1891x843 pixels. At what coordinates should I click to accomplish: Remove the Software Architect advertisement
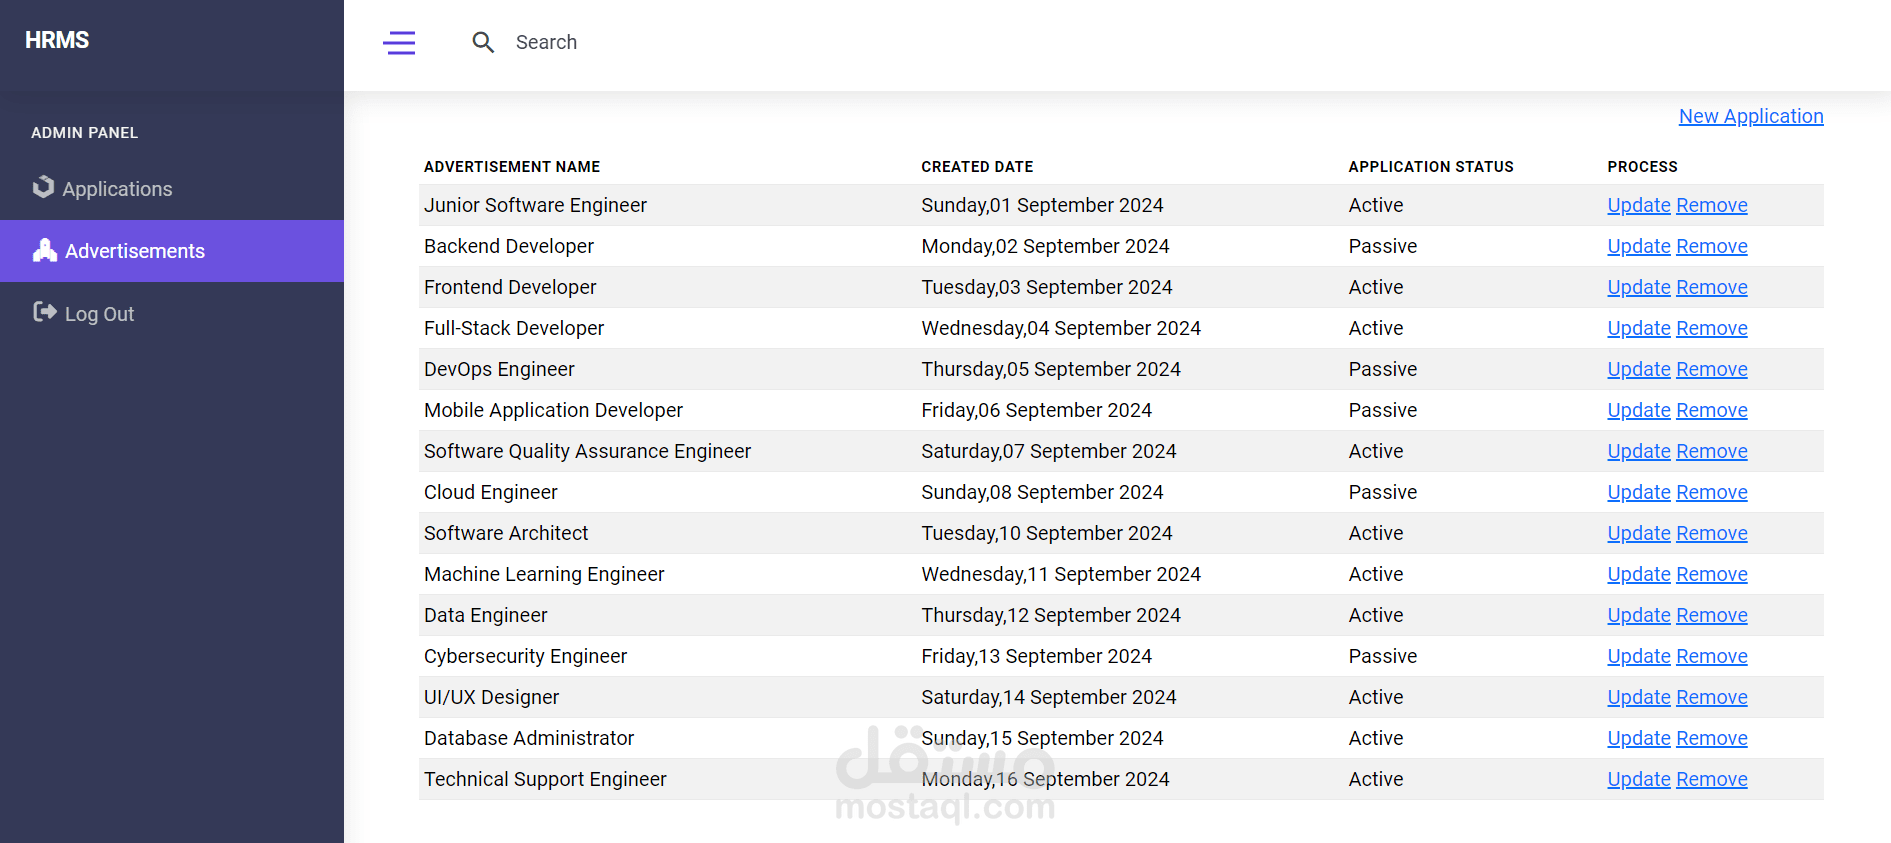coord(1712,533)
